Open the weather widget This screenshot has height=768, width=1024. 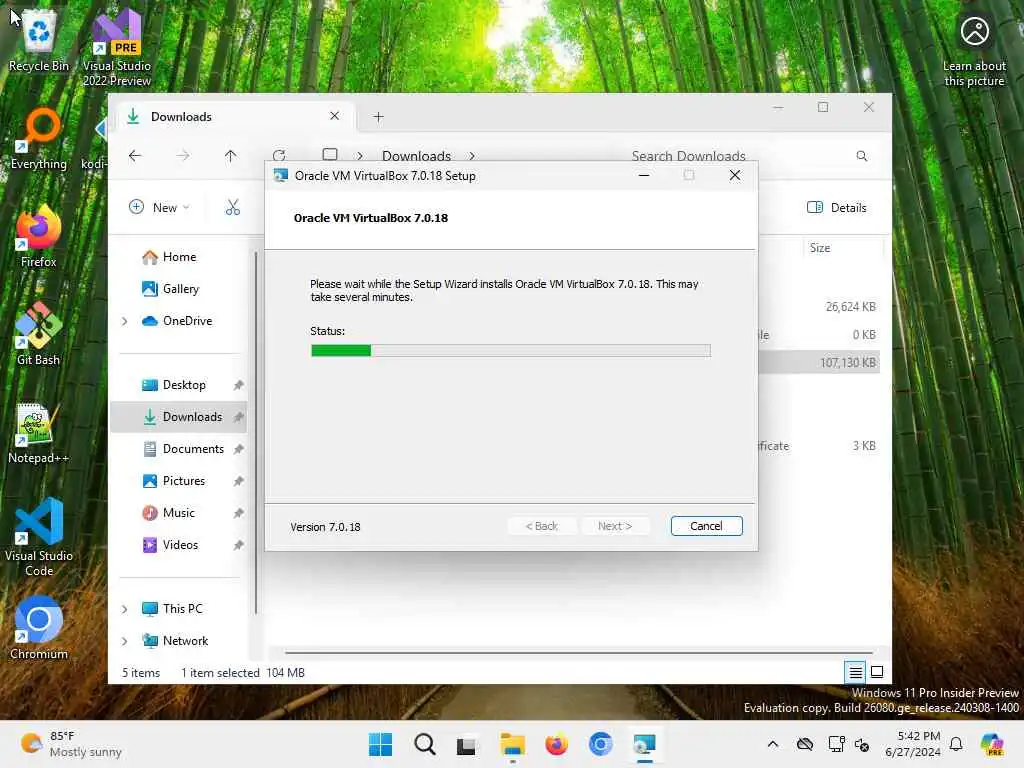[72, 744]
